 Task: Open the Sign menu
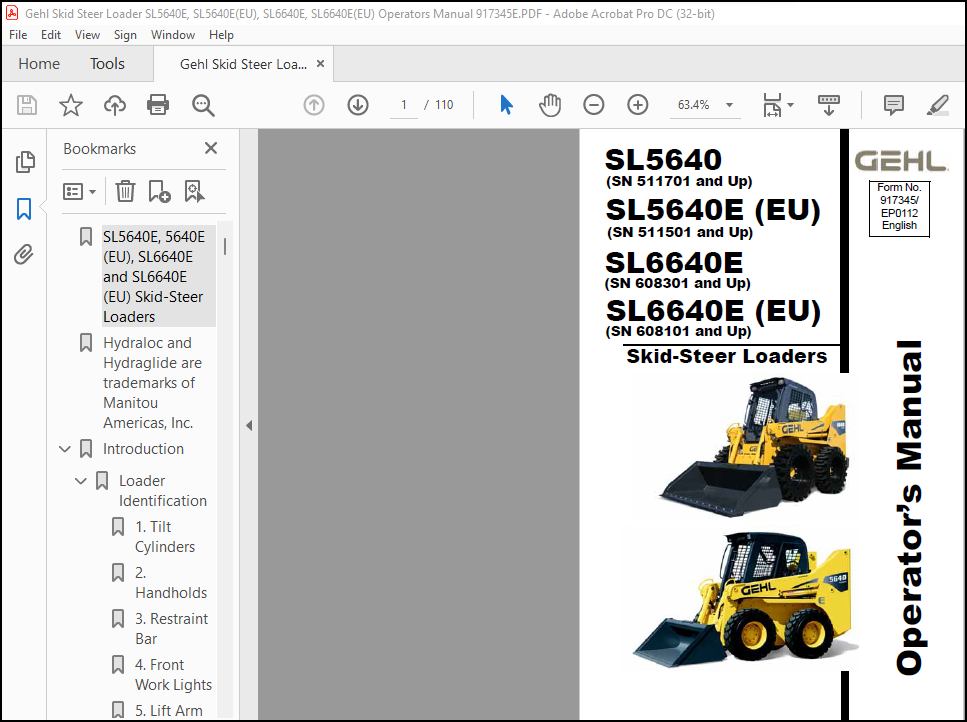[x=125, y=35]
